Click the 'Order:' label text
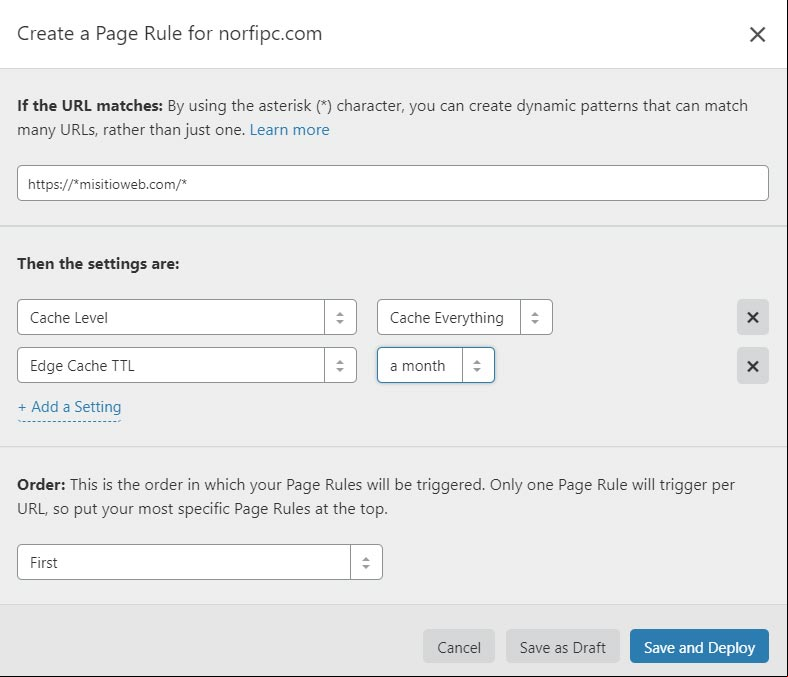Viewport: 788px width, 677px height. pos(41,485)
